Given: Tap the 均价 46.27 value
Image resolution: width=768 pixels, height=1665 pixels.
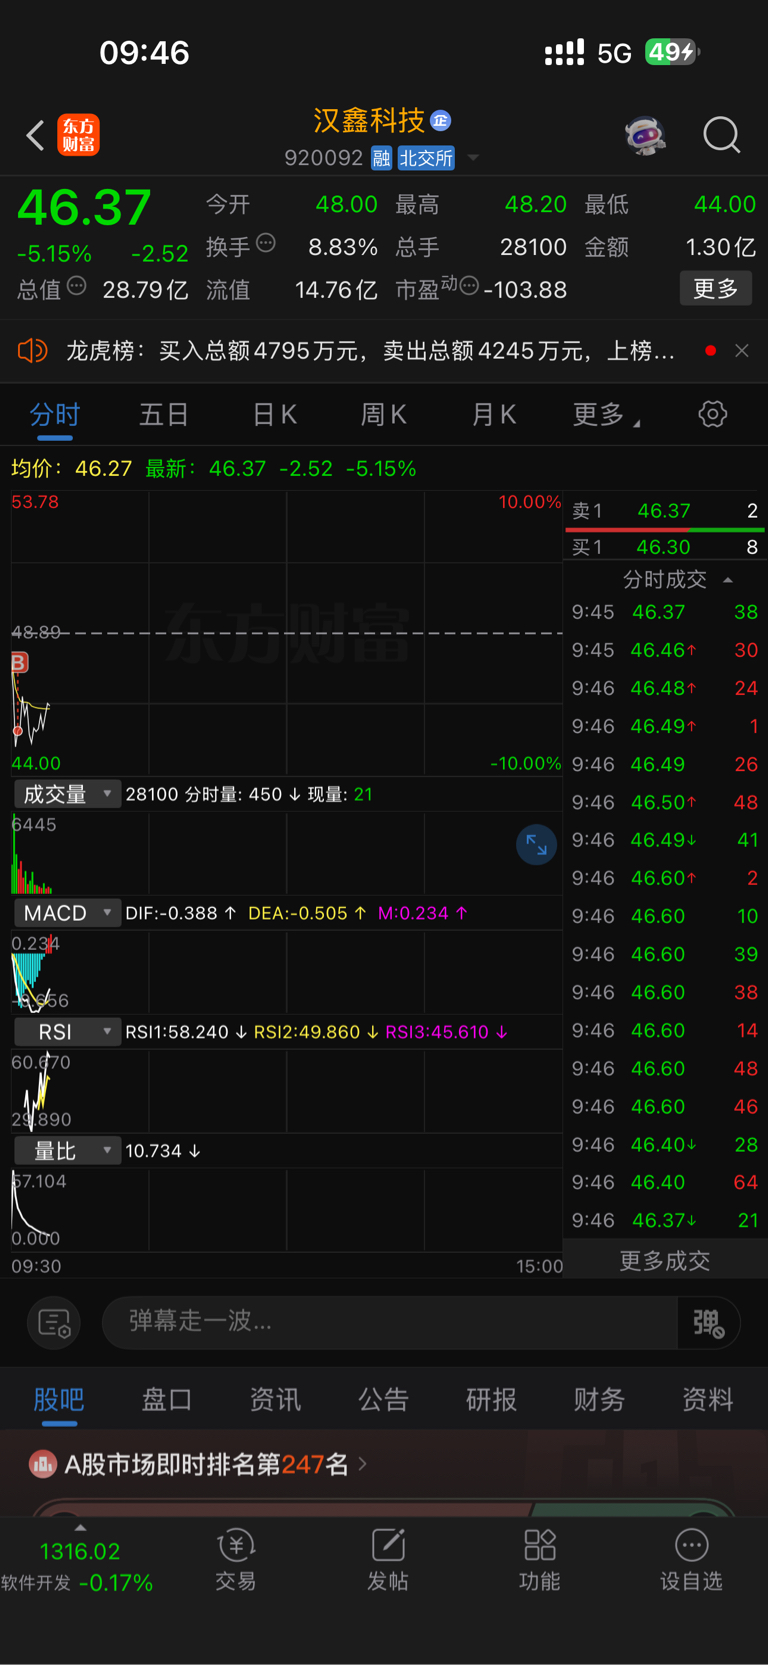Looking at the screenshot, I should [x=72, y=468].
